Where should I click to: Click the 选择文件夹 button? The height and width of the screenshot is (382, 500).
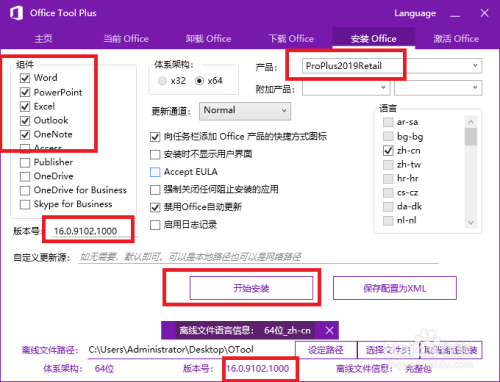pyautogui.click(x=388, y=350)
